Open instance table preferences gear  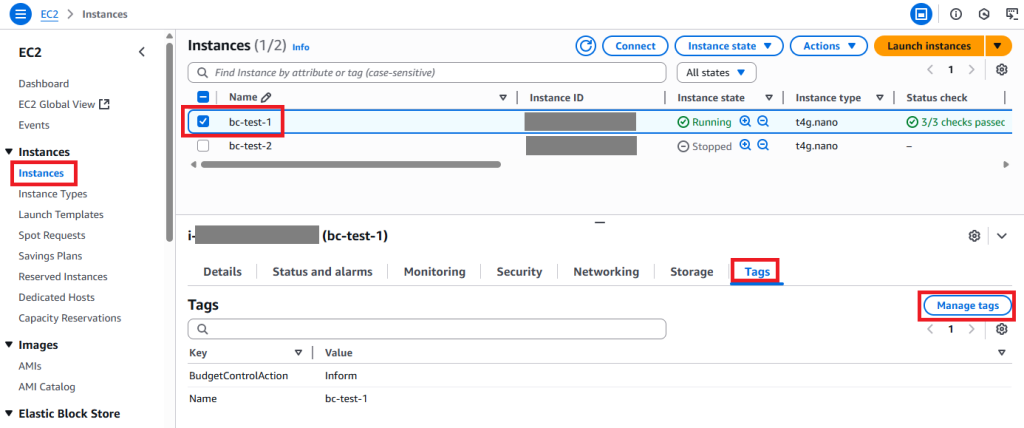pos(1001,70)
